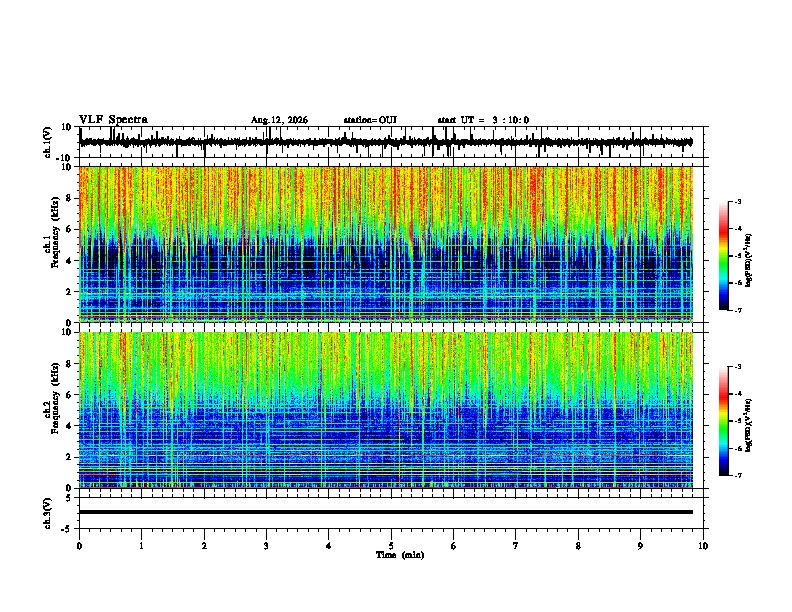Click the ch.2 spectrogram color bar
Screen dimensions: 792x612
724,421
